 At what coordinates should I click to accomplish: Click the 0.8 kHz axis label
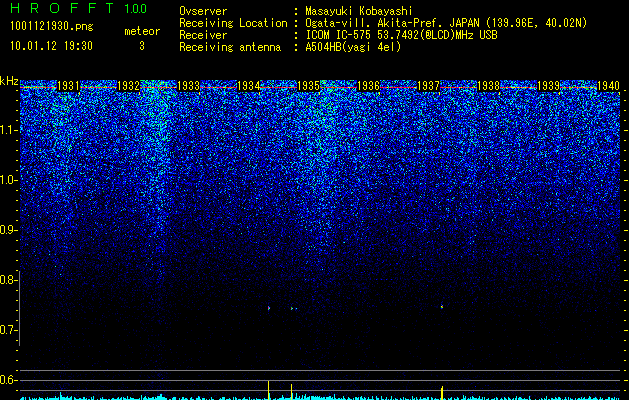click(x=9, y=280)
